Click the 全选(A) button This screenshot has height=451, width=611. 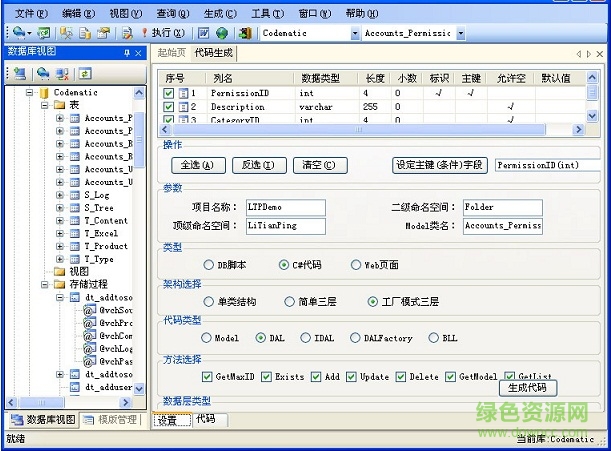[198, 165]
